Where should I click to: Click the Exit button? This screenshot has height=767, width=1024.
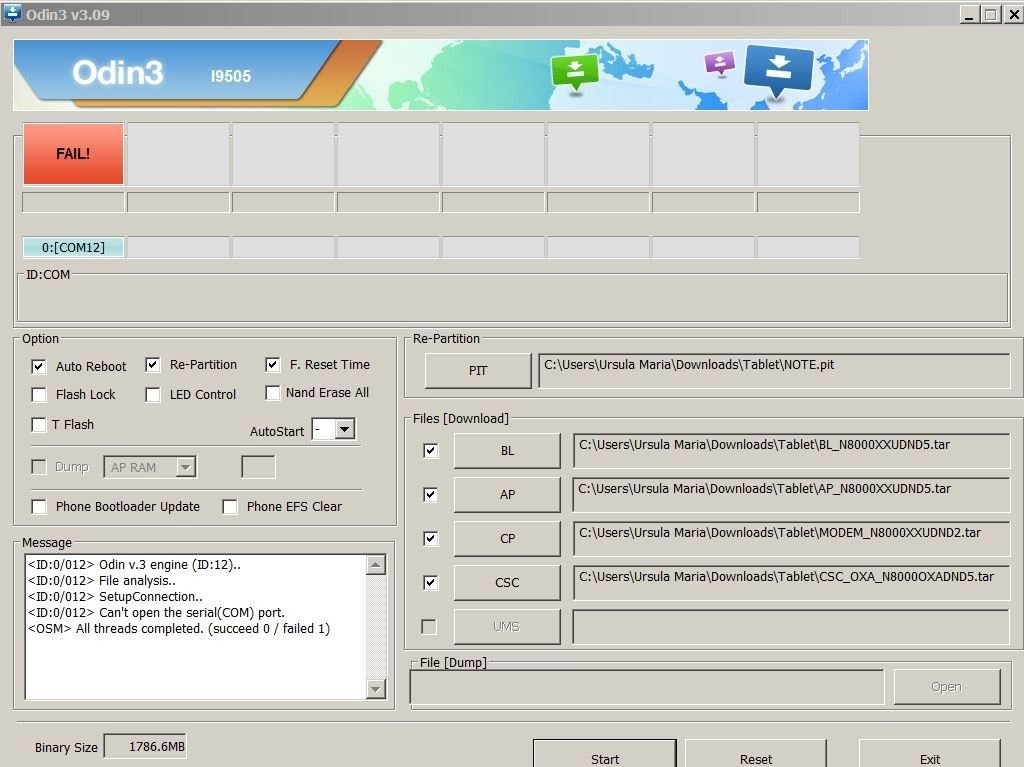click(x=929, y=755)
